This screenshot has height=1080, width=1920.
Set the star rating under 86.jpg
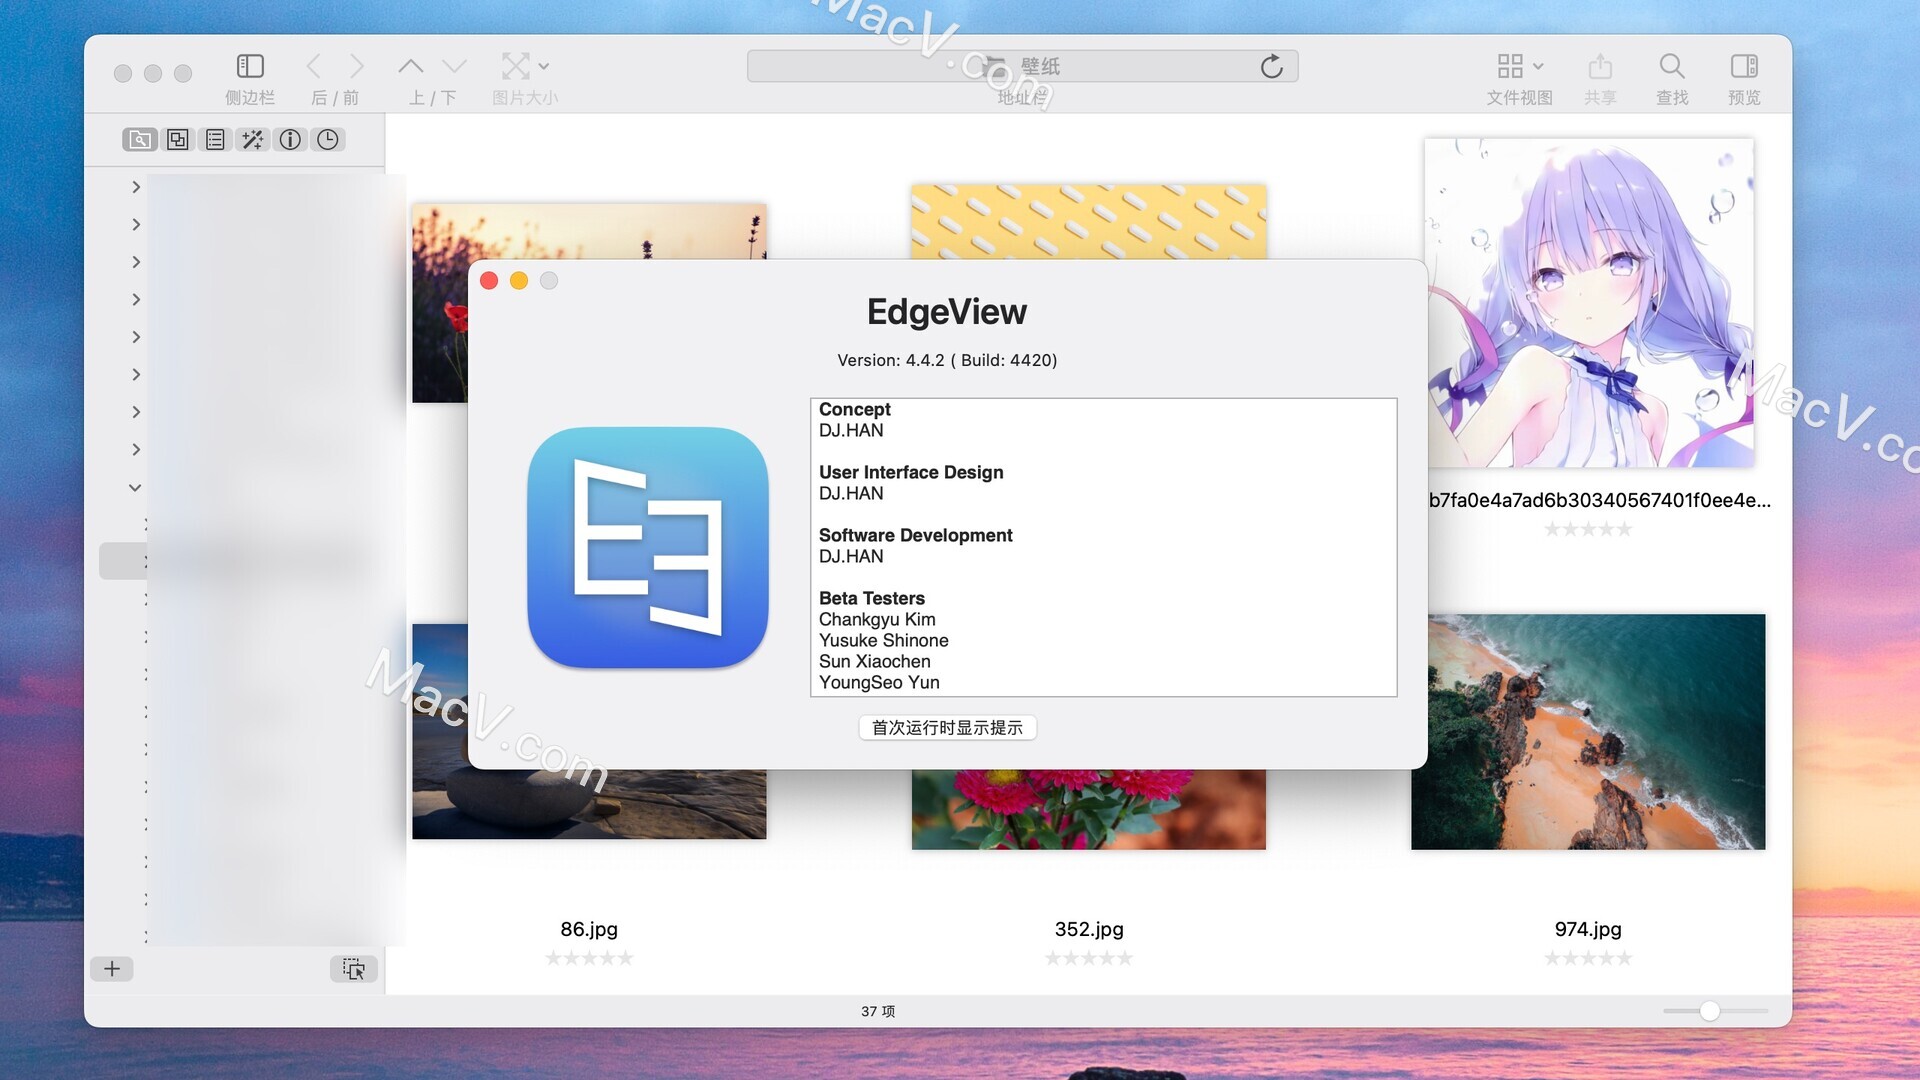(589, 958)
